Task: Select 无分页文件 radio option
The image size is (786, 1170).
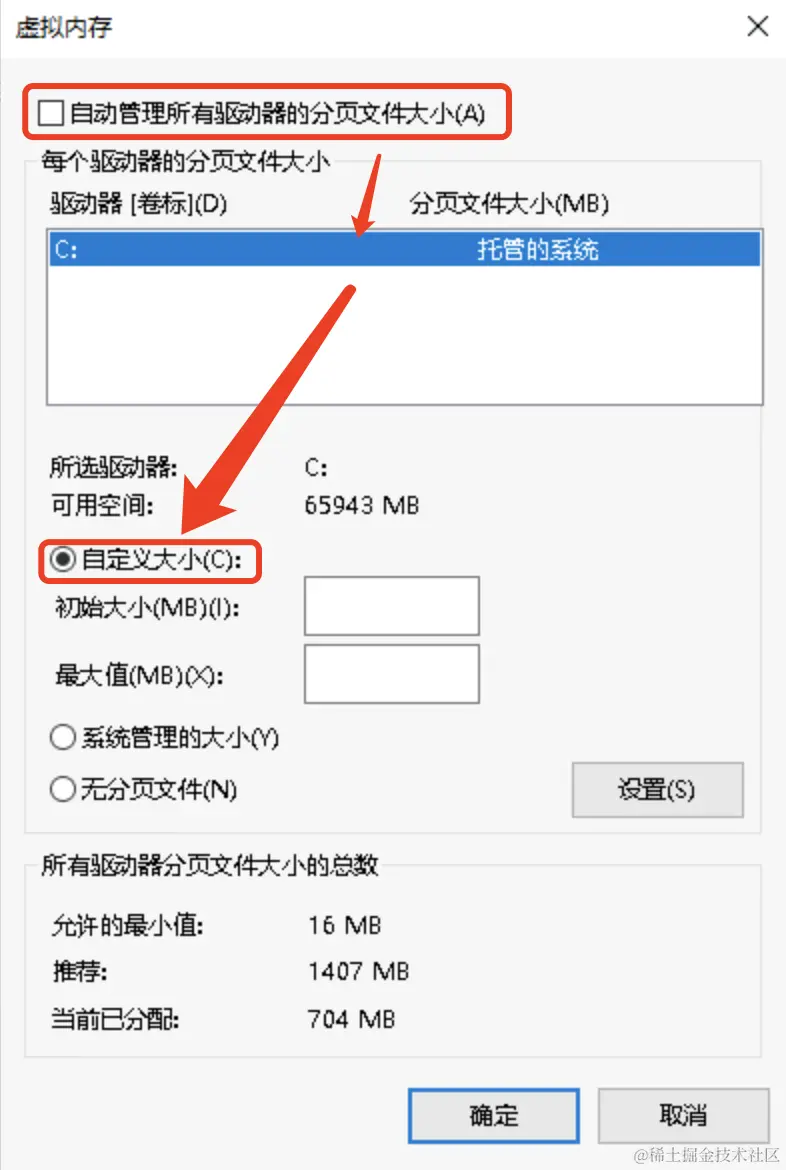Action: point(63,789)
